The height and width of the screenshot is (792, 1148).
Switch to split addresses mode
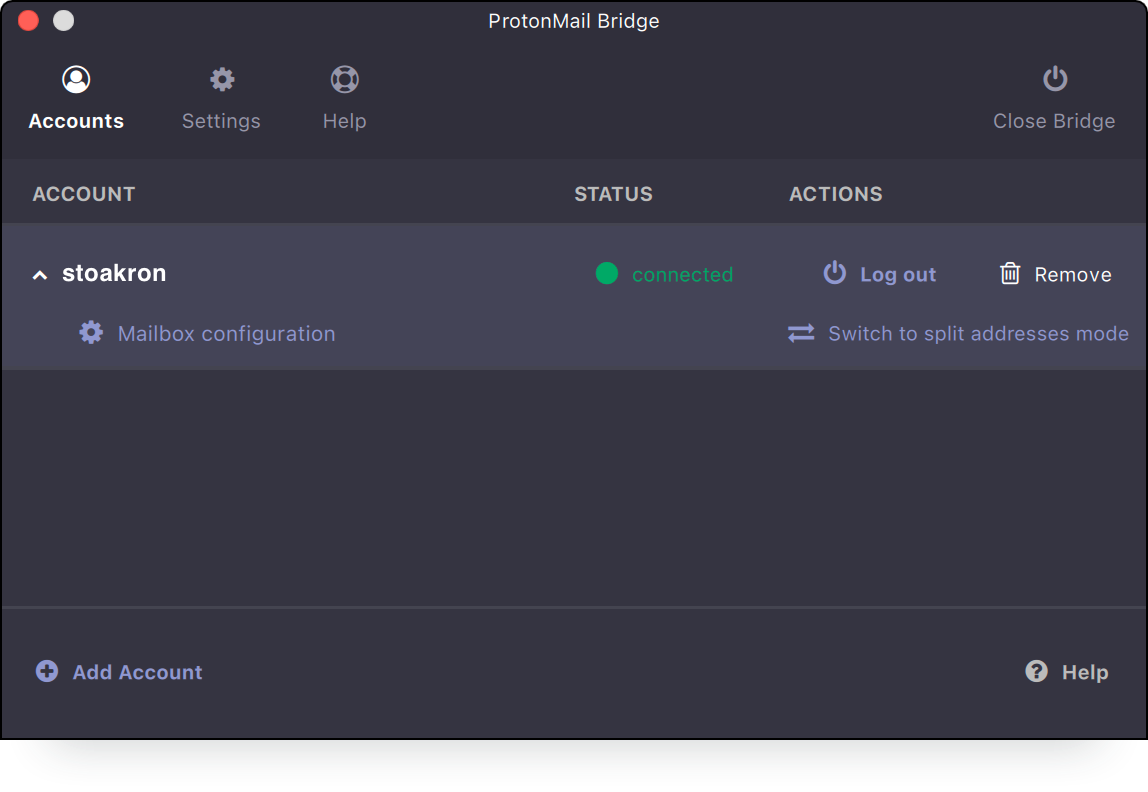(978, 334)
